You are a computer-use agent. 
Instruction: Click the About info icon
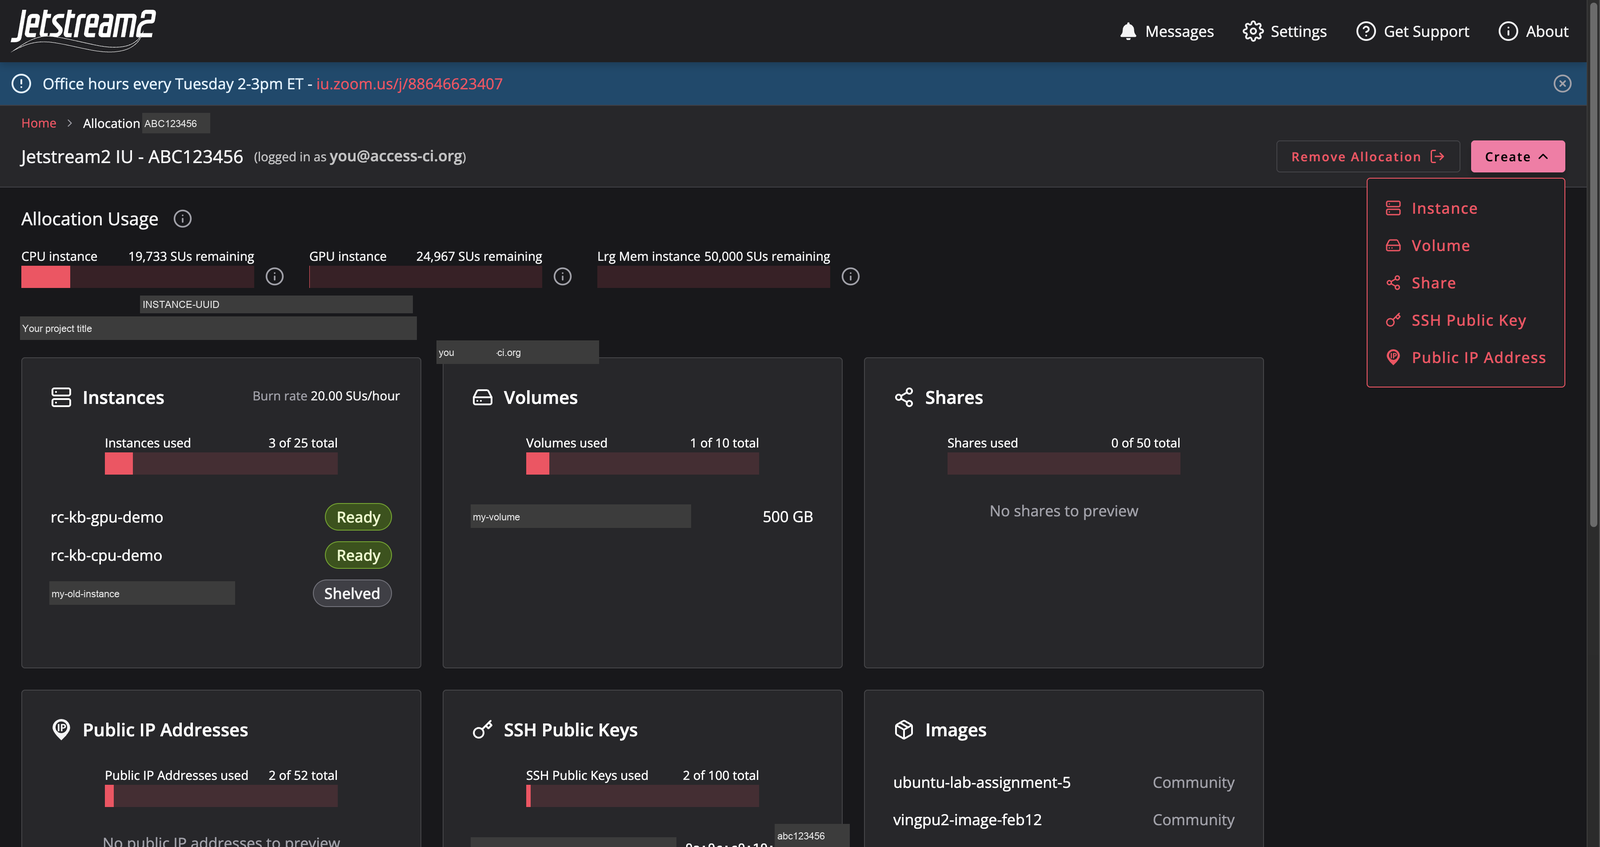click(1508, 31)
